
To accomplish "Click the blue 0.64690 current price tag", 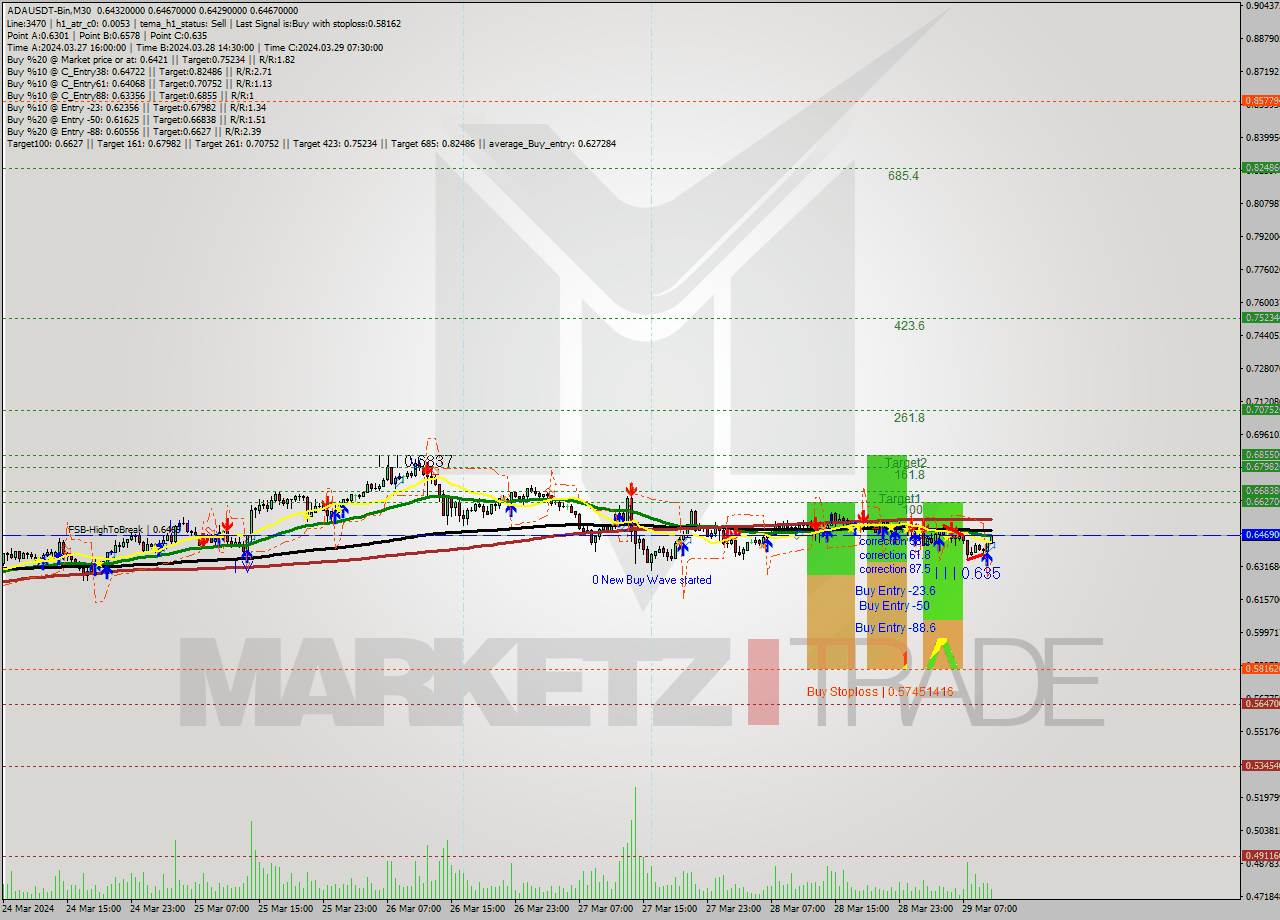I will [1261, 535].
